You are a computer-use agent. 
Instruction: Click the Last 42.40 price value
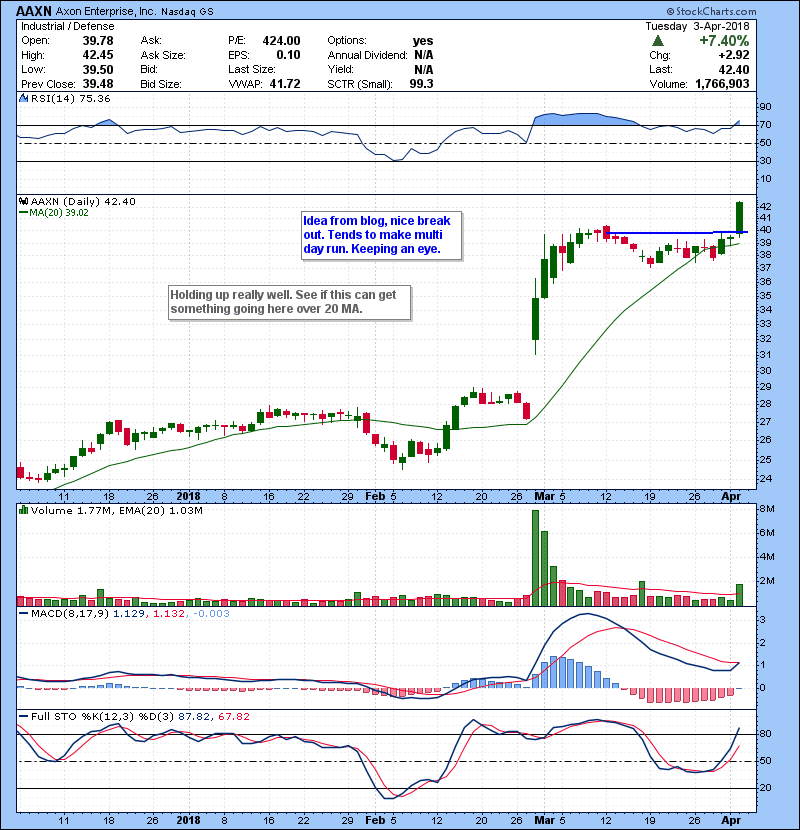(x=734, y=69)
